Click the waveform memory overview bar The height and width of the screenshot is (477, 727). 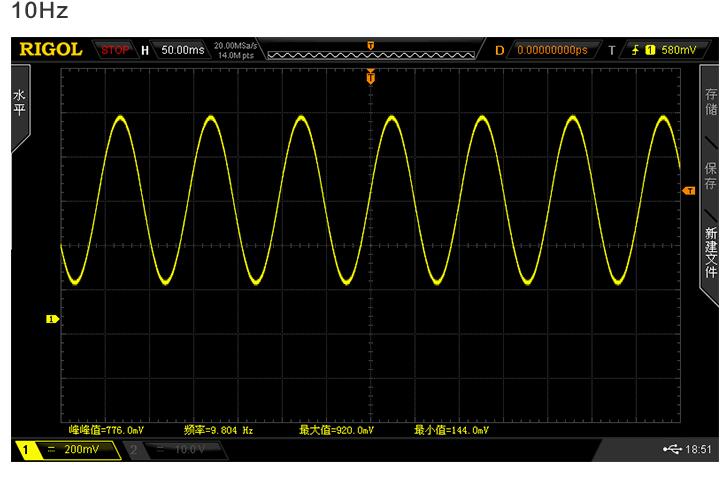370,51
